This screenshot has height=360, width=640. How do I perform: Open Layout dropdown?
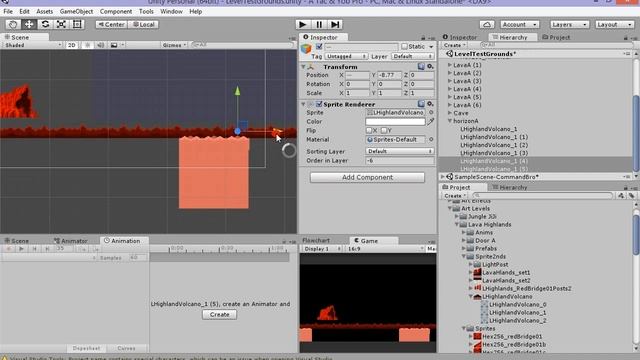pyautogui.click(x=614, y=24)
